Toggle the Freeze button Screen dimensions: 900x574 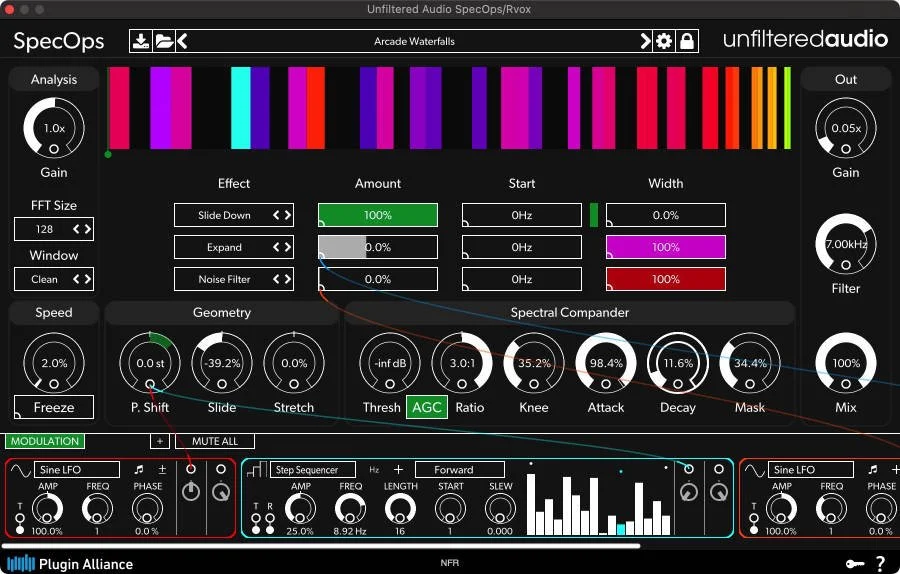pos(54,407)
